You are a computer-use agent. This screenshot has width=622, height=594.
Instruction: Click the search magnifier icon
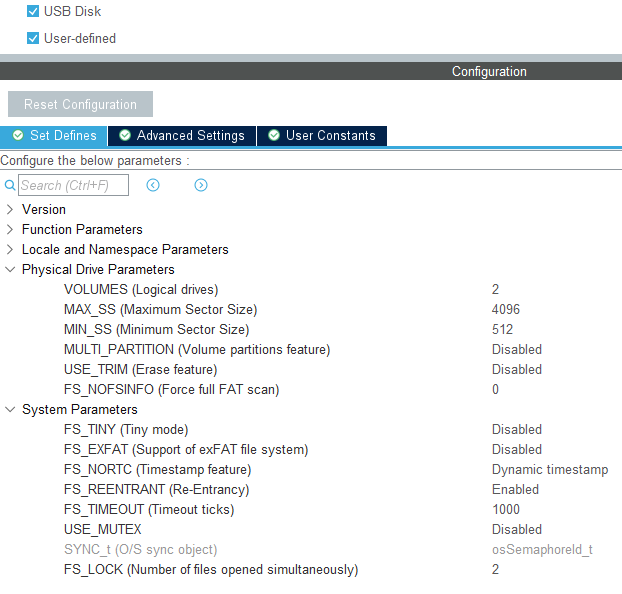[10, 185]
